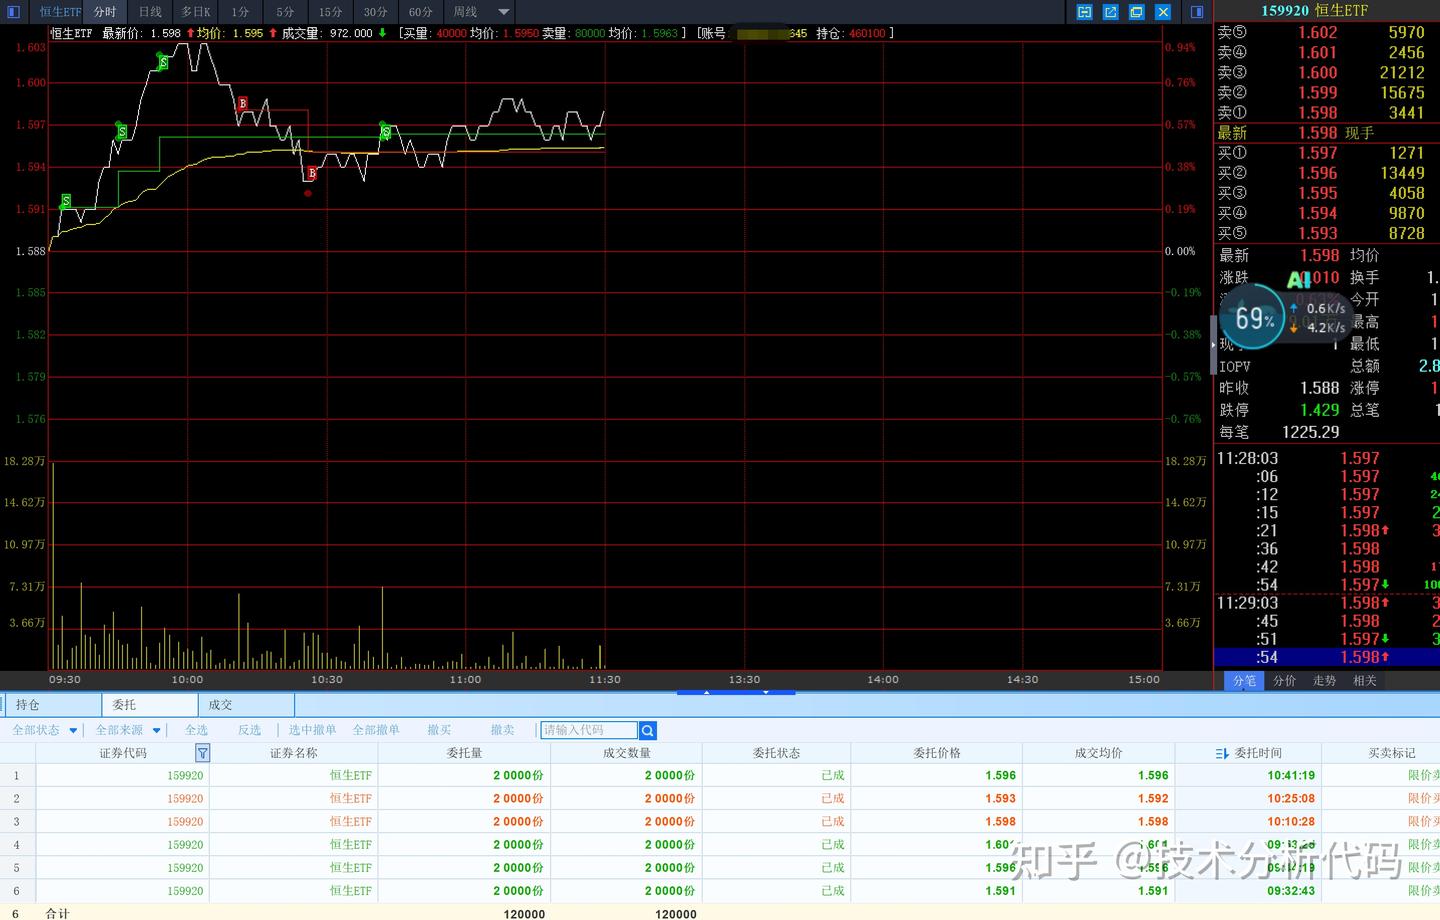The image size is (1440, 920).
Task: Switch to the 多日K chart tab
Action: coord(195,12)
